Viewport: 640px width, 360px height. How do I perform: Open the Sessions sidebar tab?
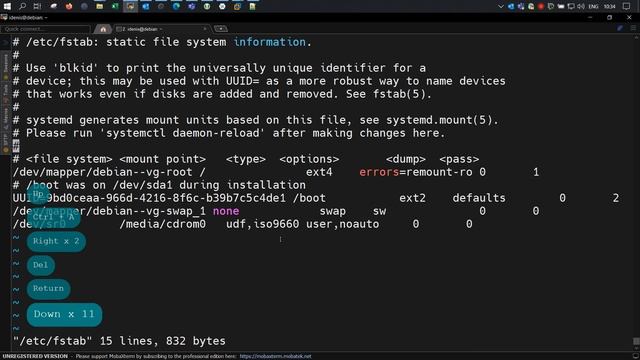click(5, 65)
